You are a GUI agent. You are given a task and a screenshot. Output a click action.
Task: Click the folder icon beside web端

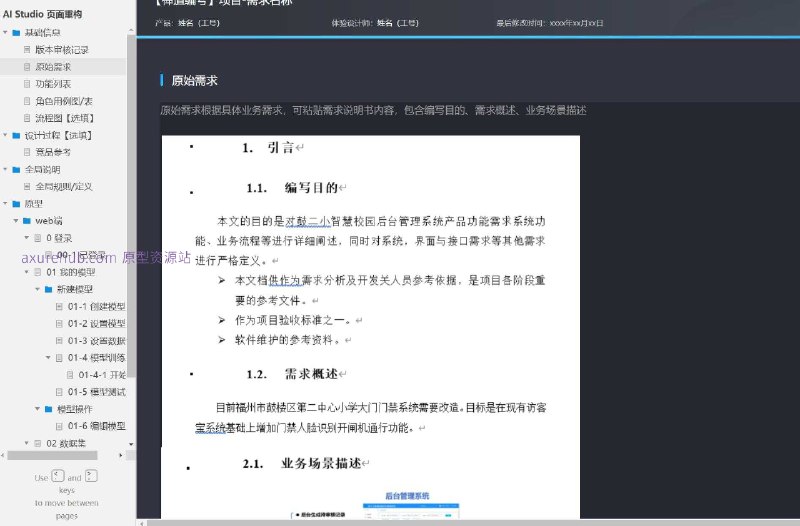(x=27, y=221)
